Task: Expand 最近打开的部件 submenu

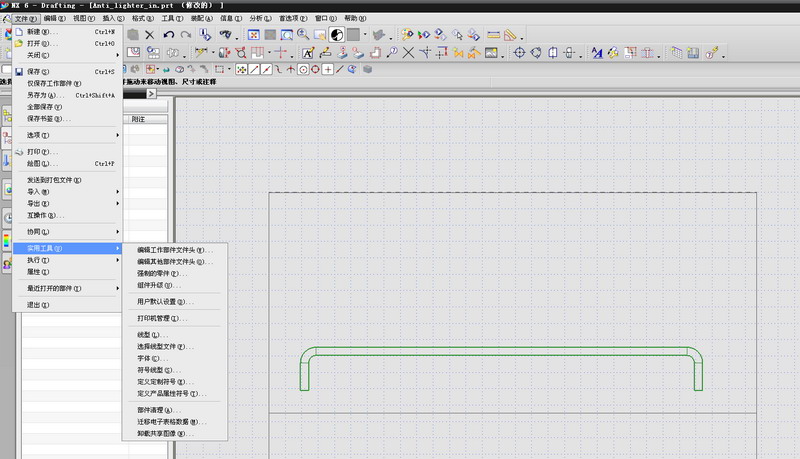Action: point(67,288)
